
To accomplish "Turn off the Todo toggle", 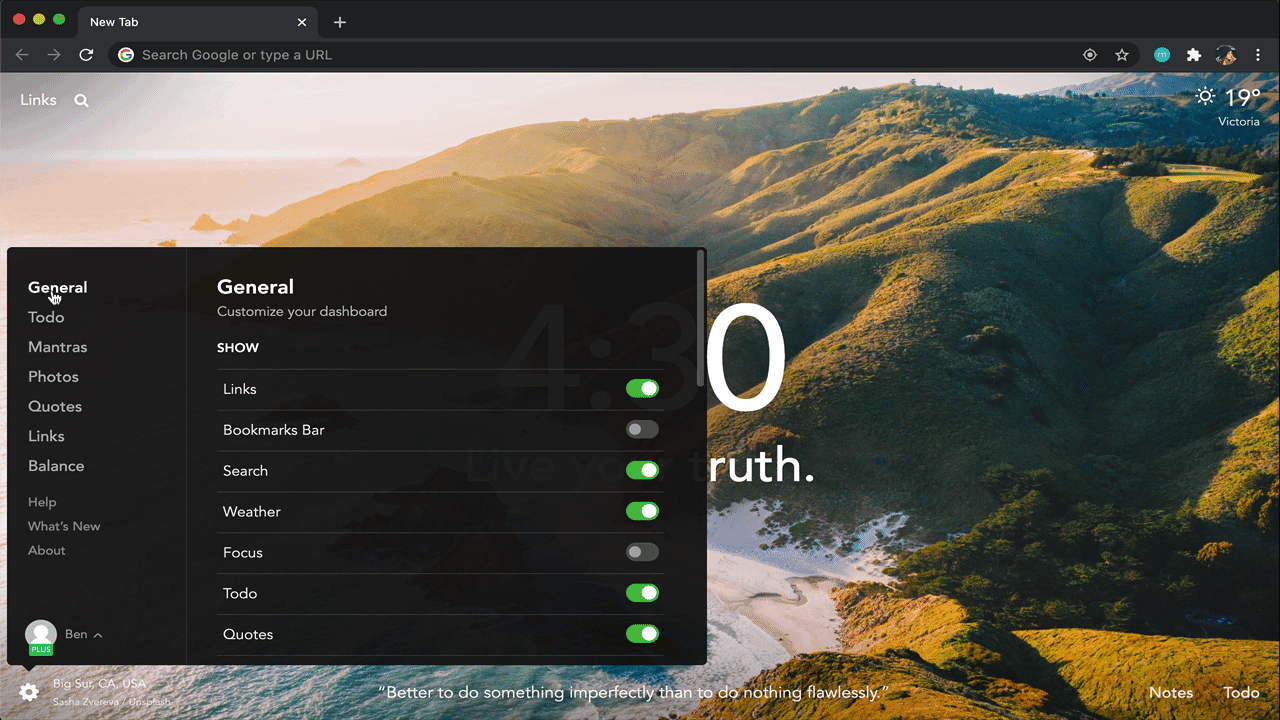I will [x=642, y=593].
